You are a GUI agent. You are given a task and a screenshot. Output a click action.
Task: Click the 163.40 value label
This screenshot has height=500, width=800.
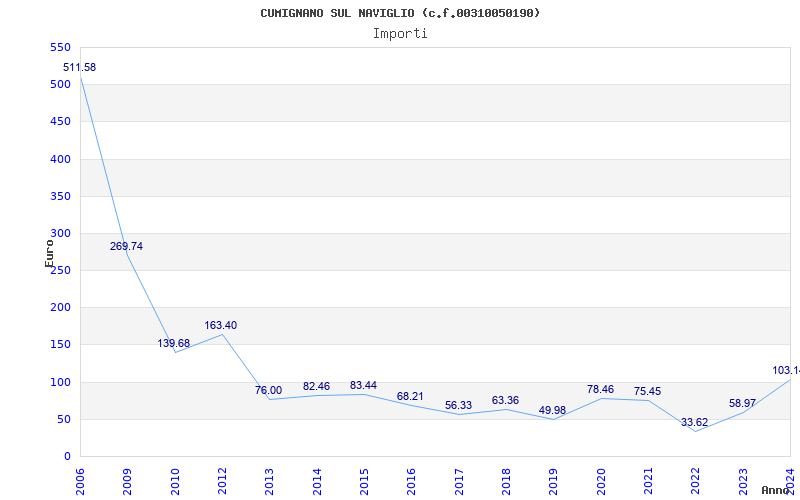pos(221,326)
